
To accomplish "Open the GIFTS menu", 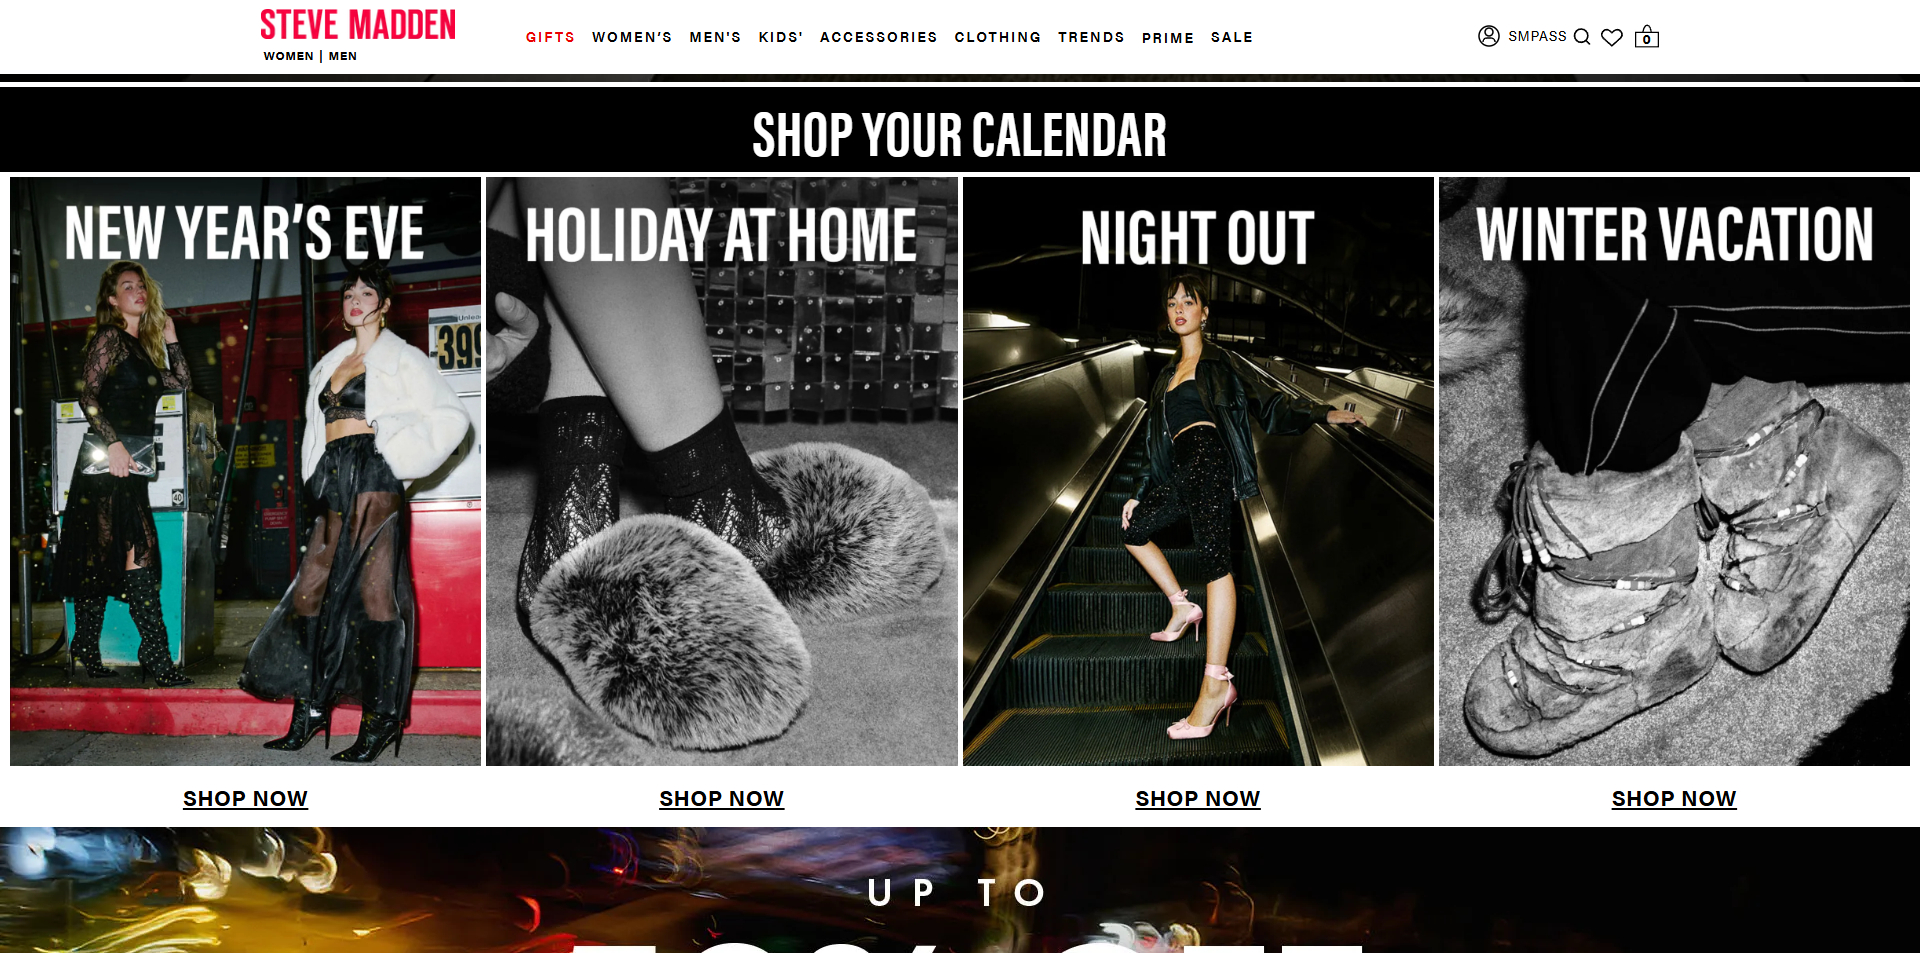I will pos(550,37).
